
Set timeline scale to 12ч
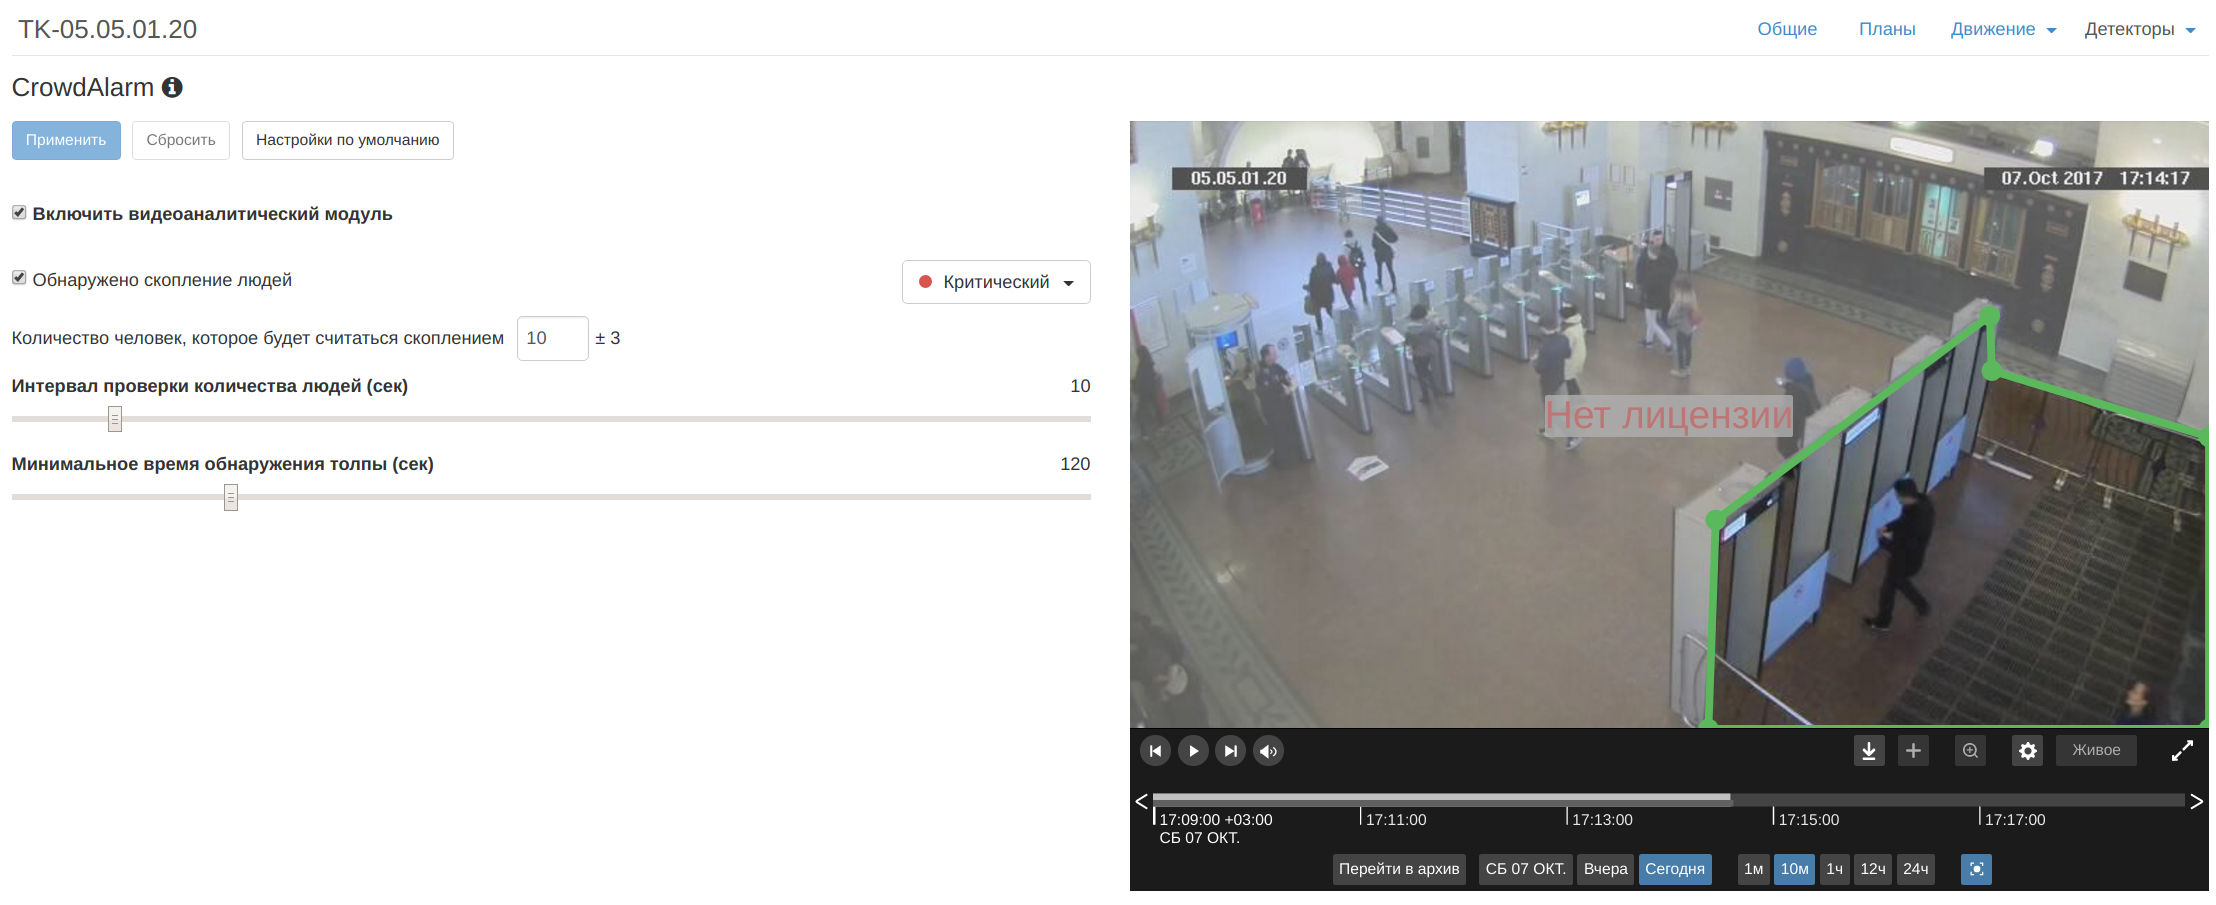pyautogui.click(x=1873, y=869)
